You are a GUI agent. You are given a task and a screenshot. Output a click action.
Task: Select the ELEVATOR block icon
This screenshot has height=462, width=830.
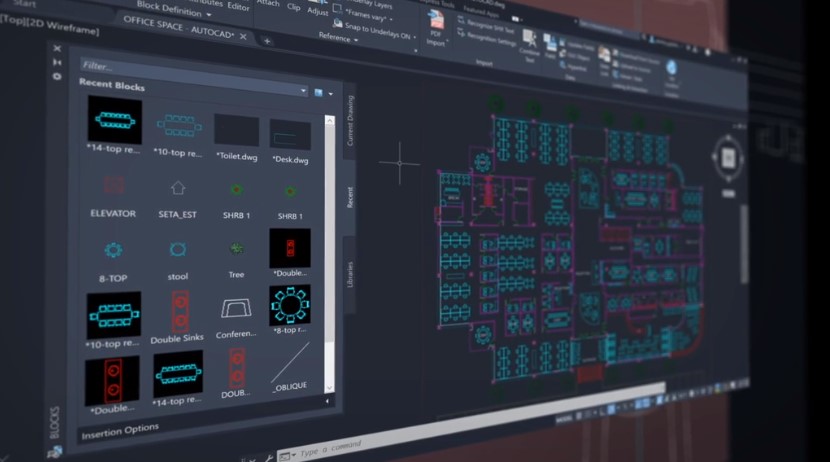pos(113,184)
